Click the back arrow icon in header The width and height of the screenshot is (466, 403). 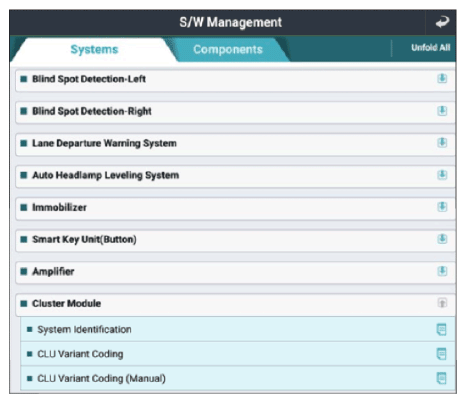[x=442, y=22]
